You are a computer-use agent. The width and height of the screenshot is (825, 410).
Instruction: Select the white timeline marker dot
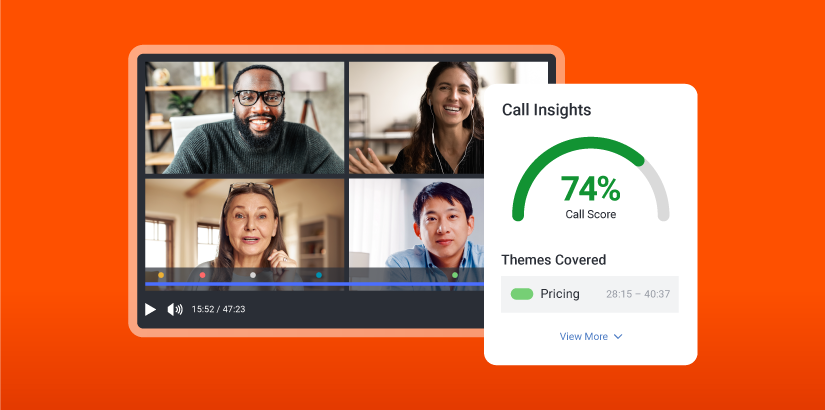tap(253, 275)
